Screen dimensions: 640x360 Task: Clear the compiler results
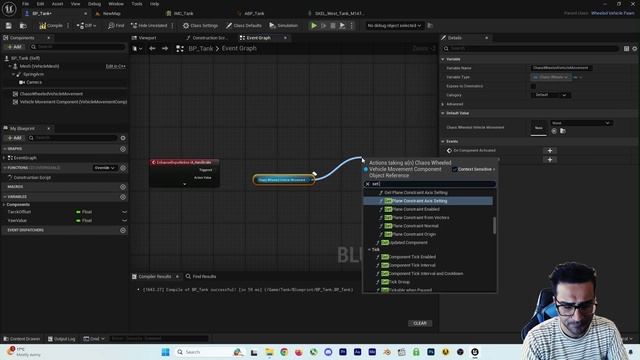click(420, 323)
